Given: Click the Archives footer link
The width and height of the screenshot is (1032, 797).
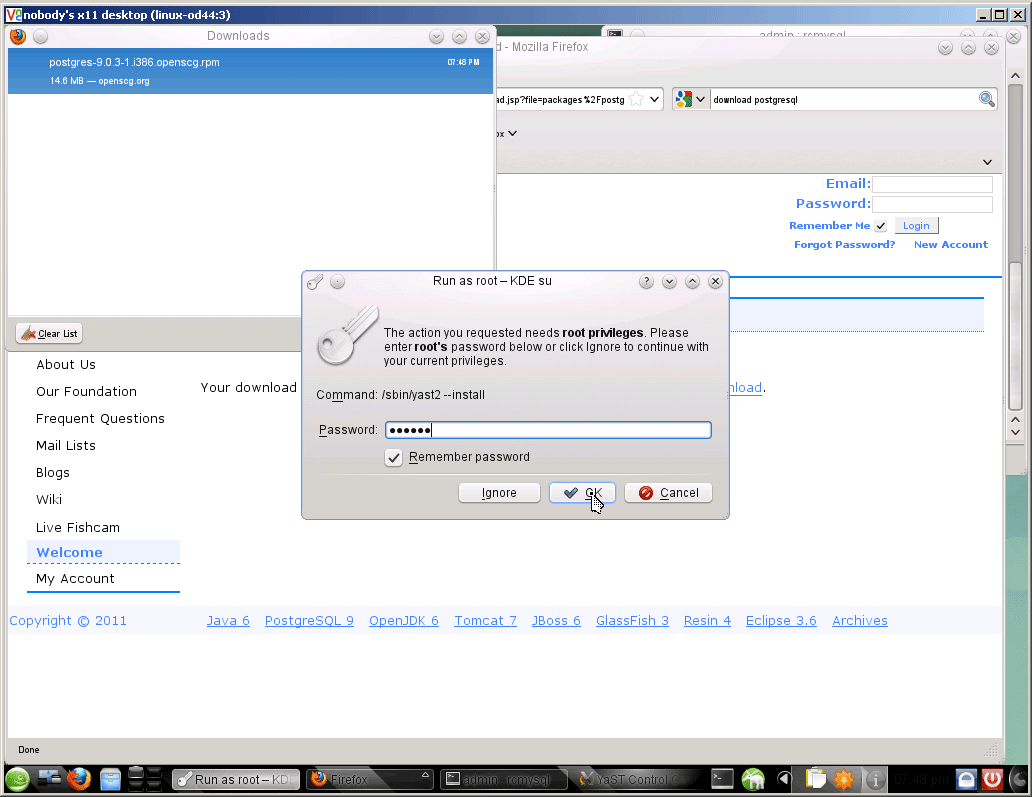Looking at the screenshot, I should (x=860, y=621).
